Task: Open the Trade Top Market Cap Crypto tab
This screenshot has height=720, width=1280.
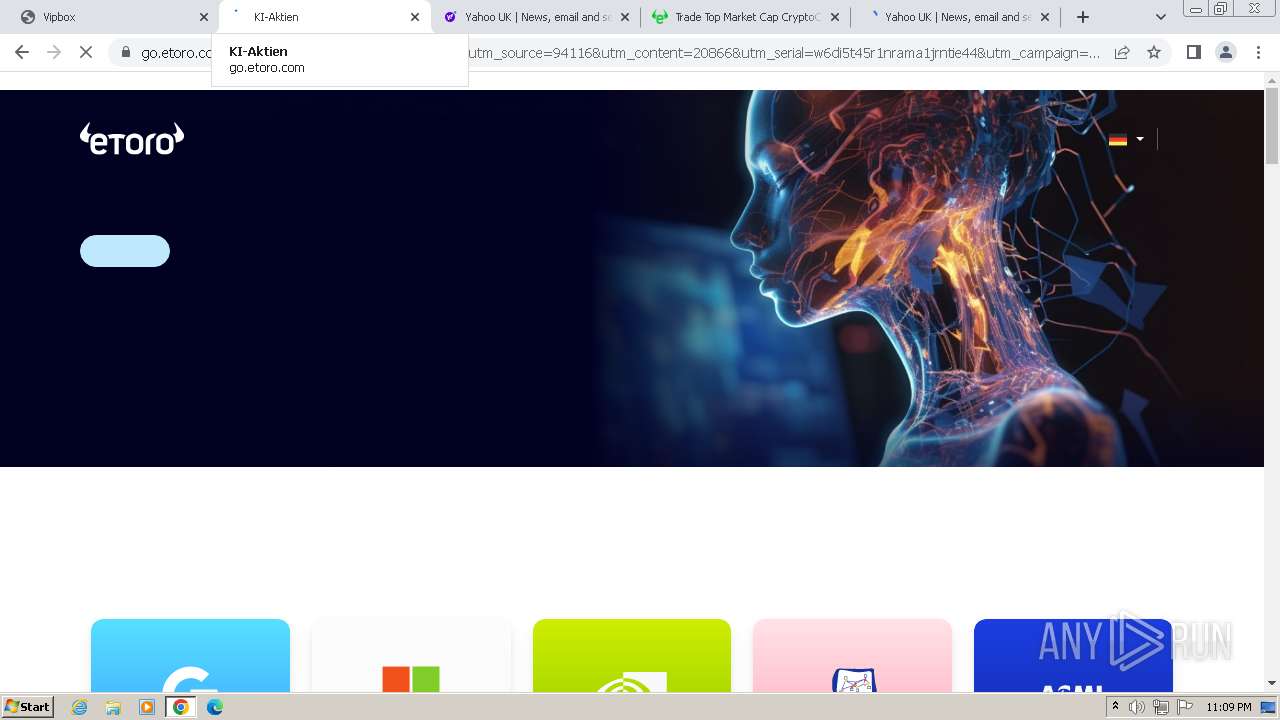Action: [x=746, y=17]
